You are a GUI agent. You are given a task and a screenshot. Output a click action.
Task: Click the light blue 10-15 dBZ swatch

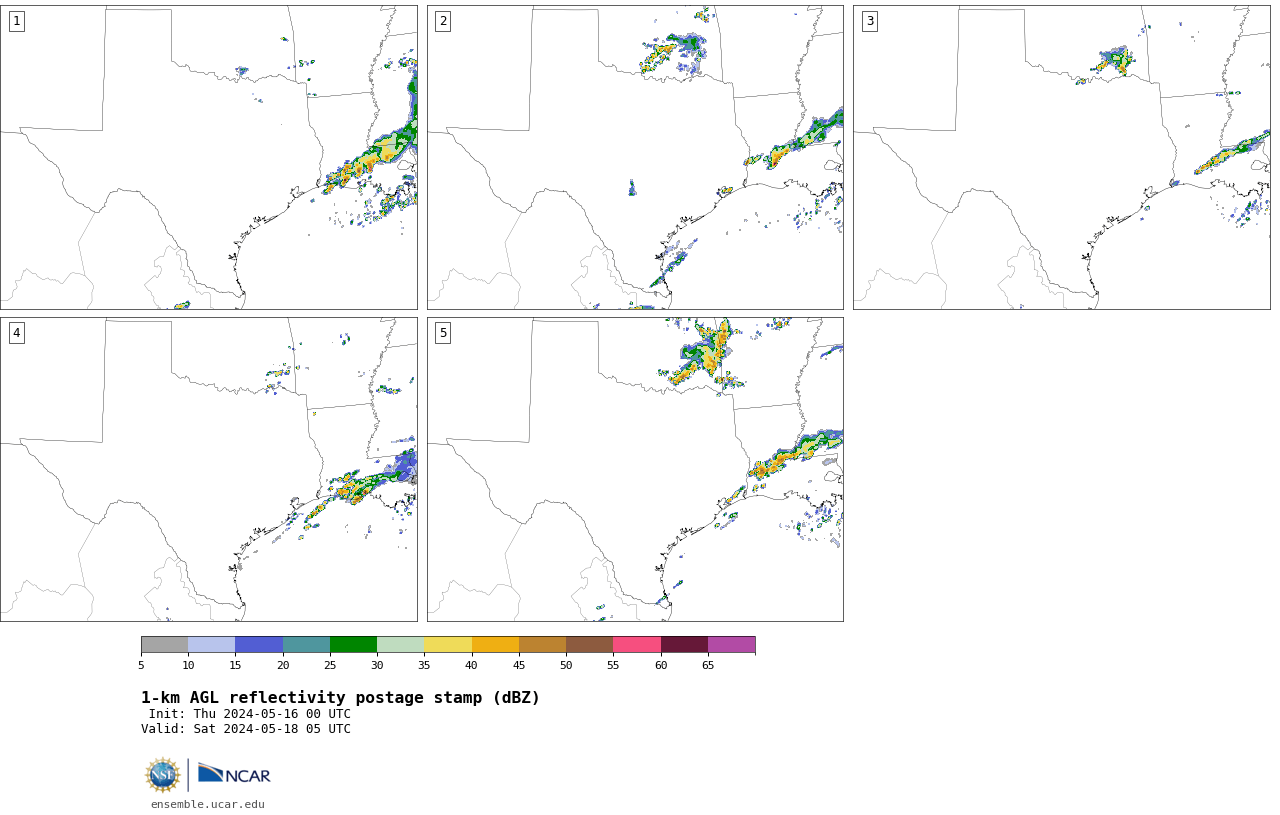tap(211, 644)
